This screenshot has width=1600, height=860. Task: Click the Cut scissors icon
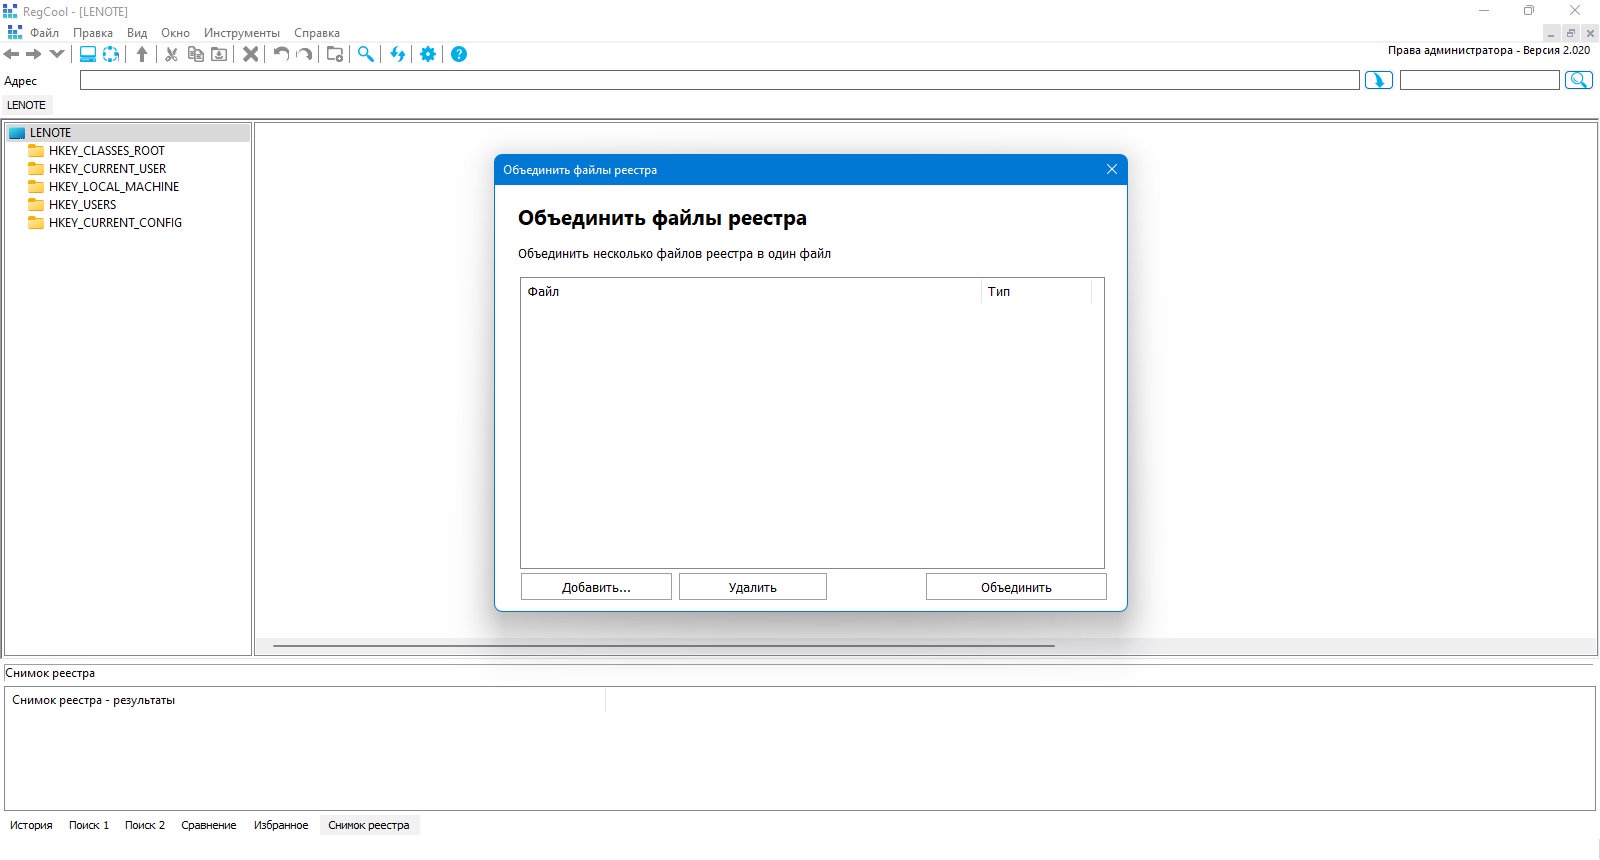[x=172, y=54]
